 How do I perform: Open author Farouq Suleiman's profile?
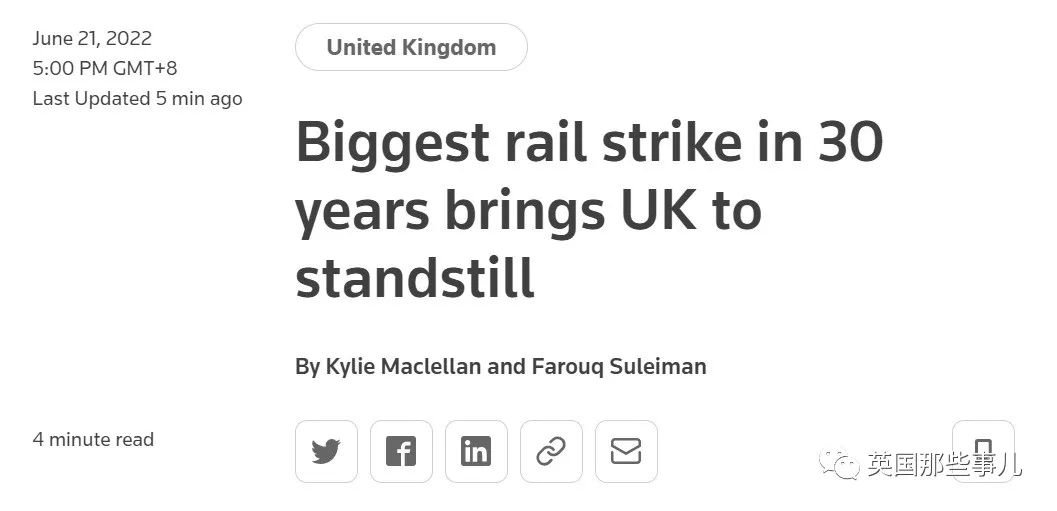[x=619, y=367]
